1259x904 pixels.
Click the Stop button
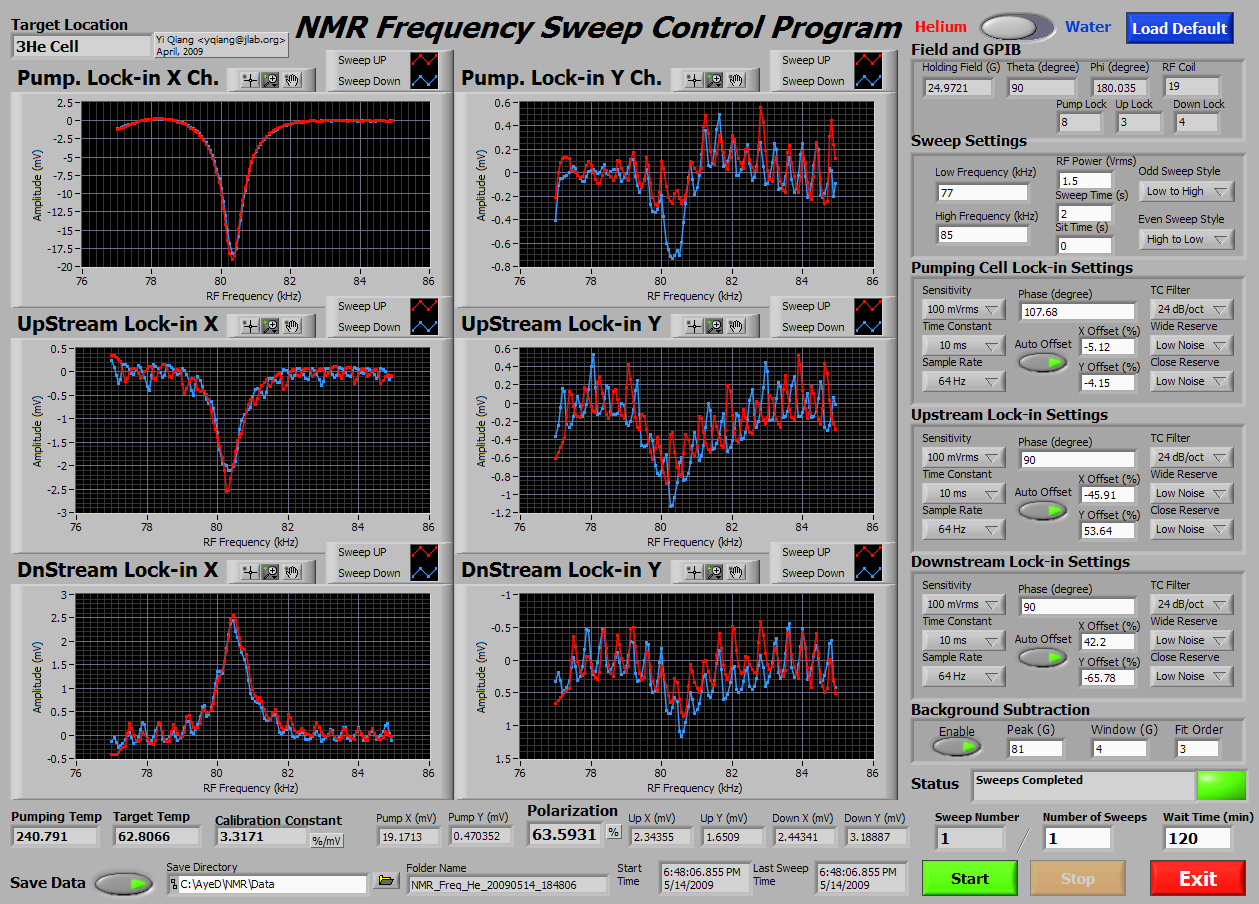tap(1077, 878)
